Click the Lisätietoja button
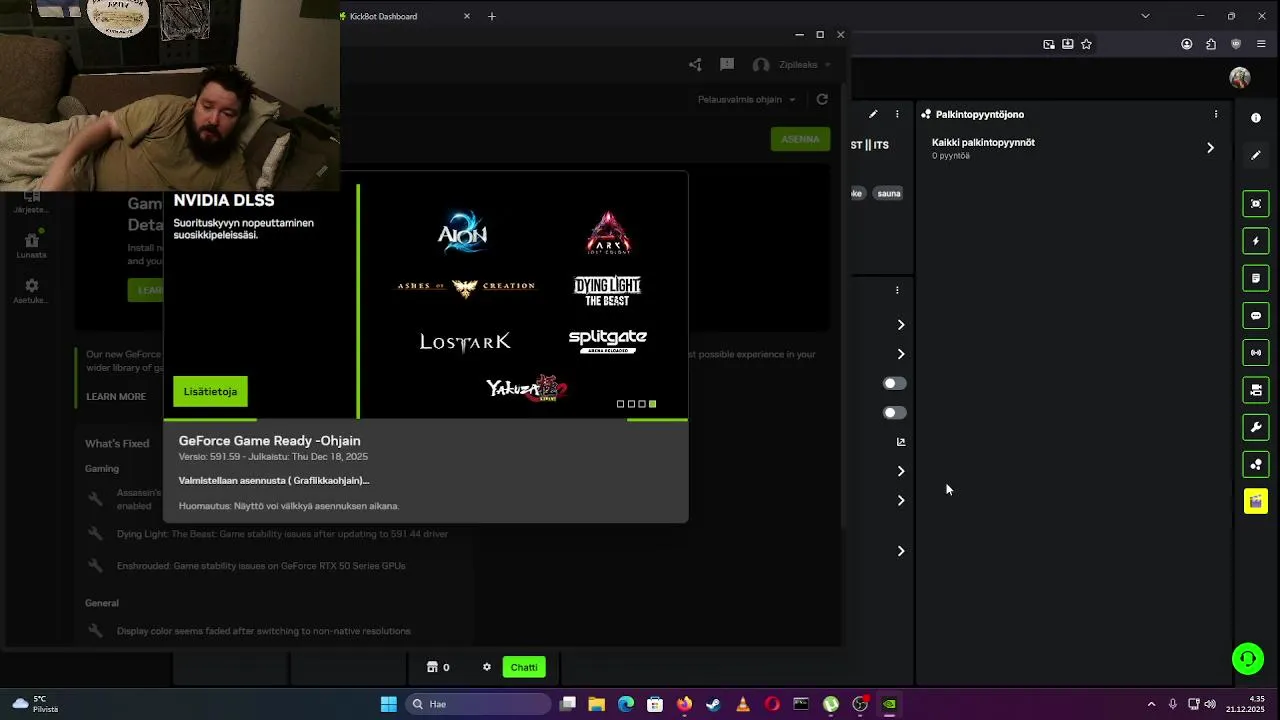 click(210, 392)
